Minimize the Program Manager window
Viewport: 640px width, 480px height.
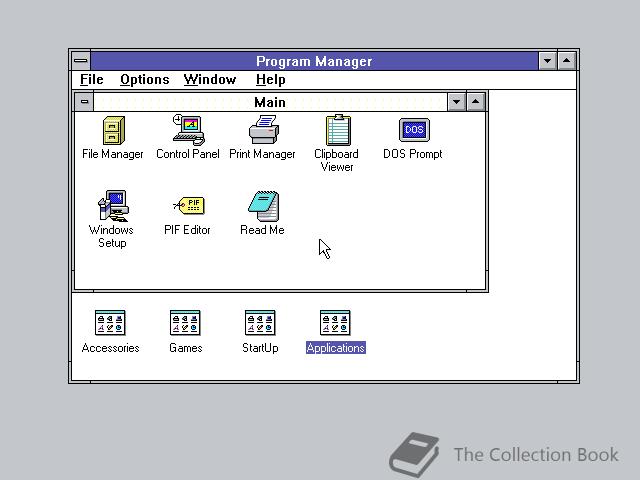tap(547, 61)
